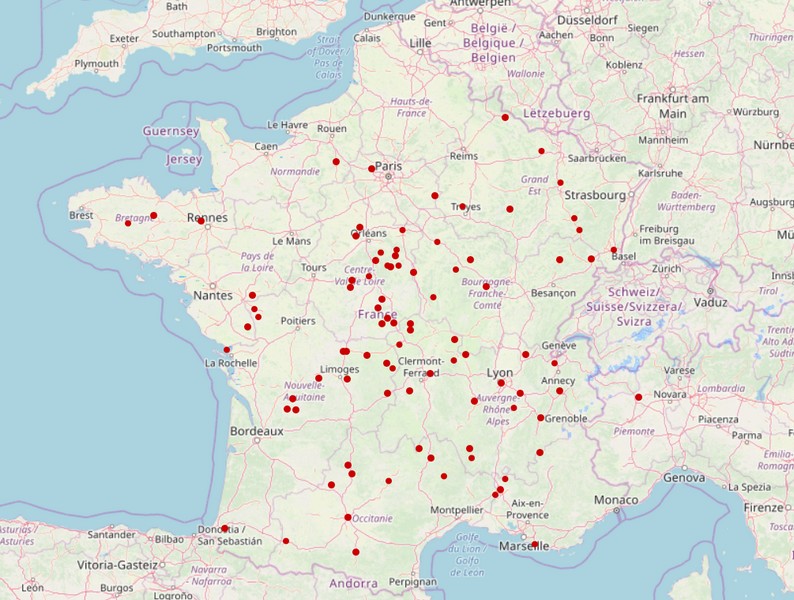Screen dimensions: 794x600
Task: Click the Grand Est region label
Action: pos(535,185)
